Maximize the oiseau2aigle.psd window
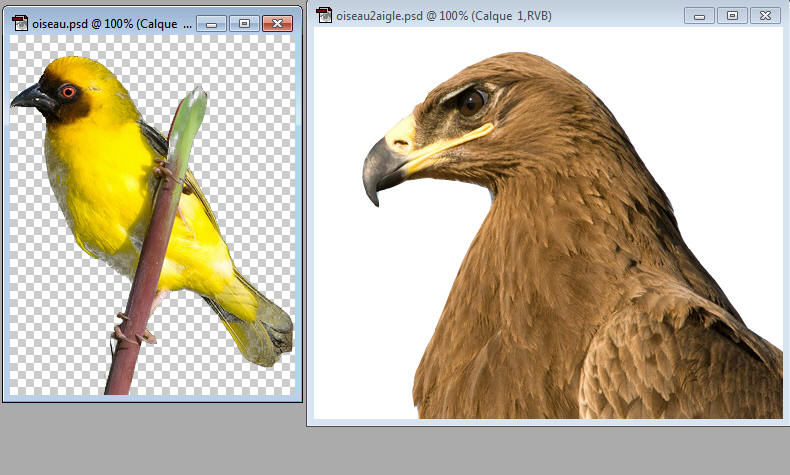This screenshot has height=475, width=790. (733, 16)
